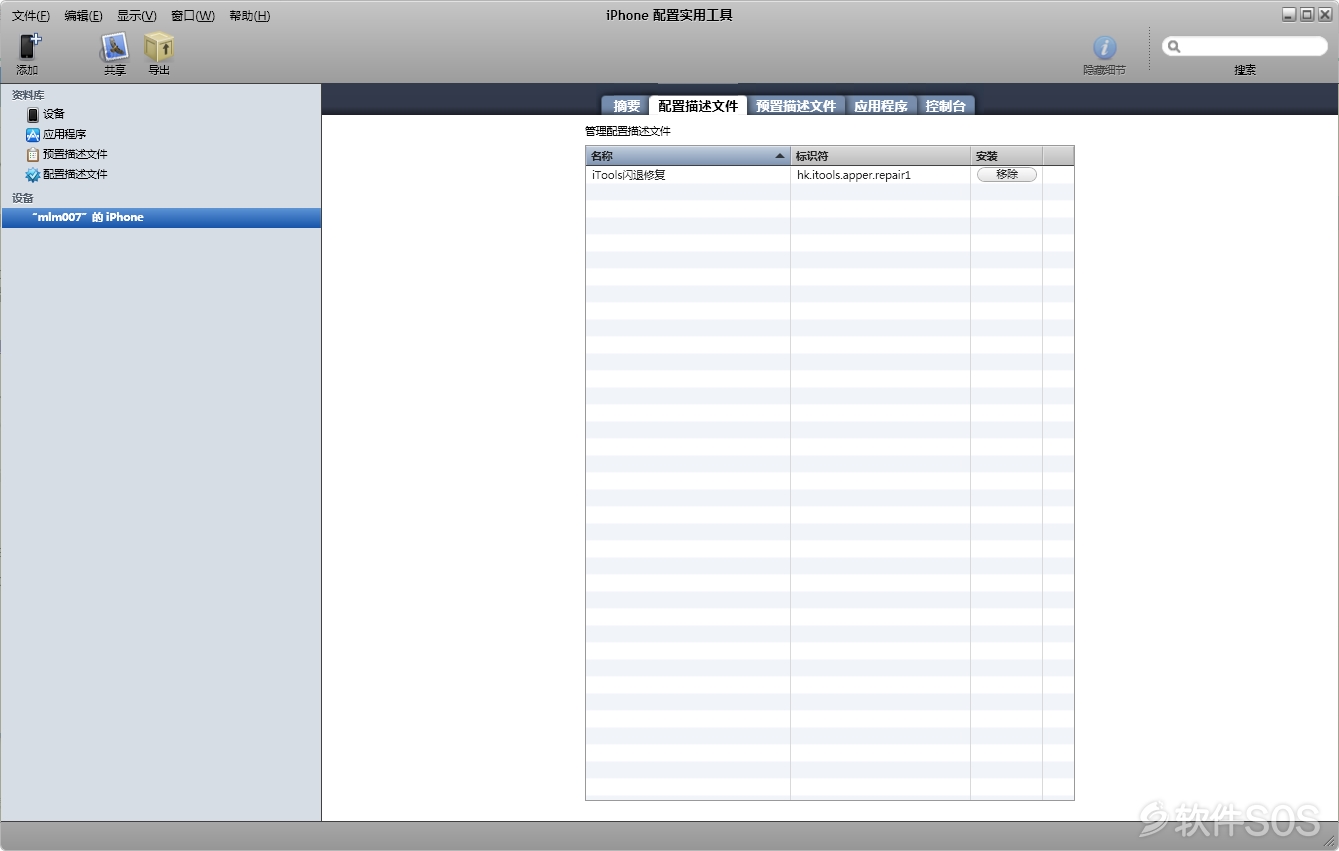Minimize the iPhone 配置实用工具 window
Screen dimensions: 1339x851
[x=1289, y=14]
